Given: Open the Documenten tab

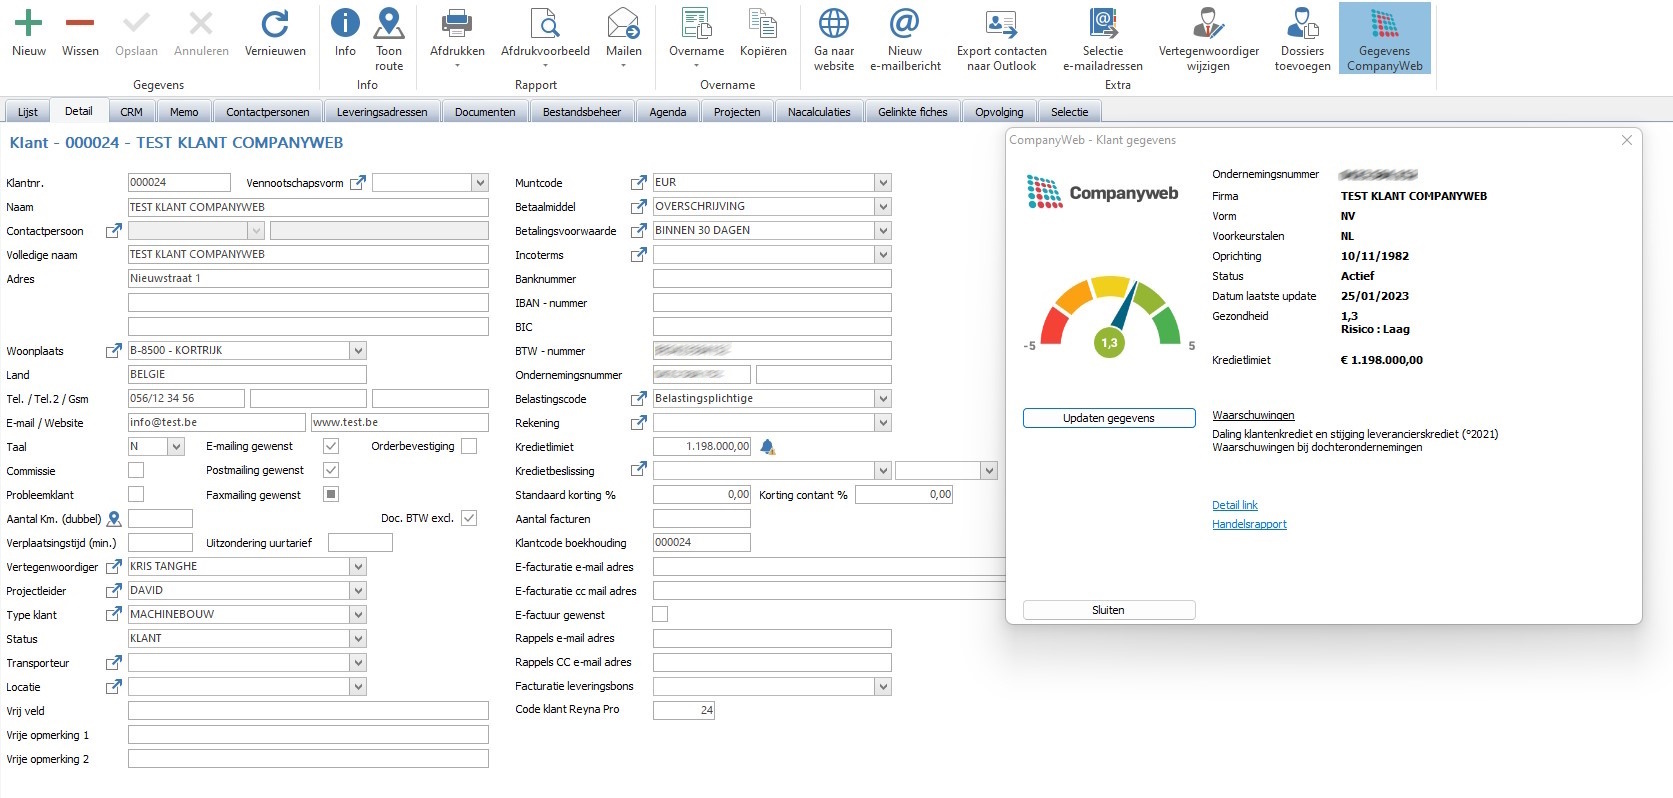Looking at the screenshot, I should click(x=485, y=112).
